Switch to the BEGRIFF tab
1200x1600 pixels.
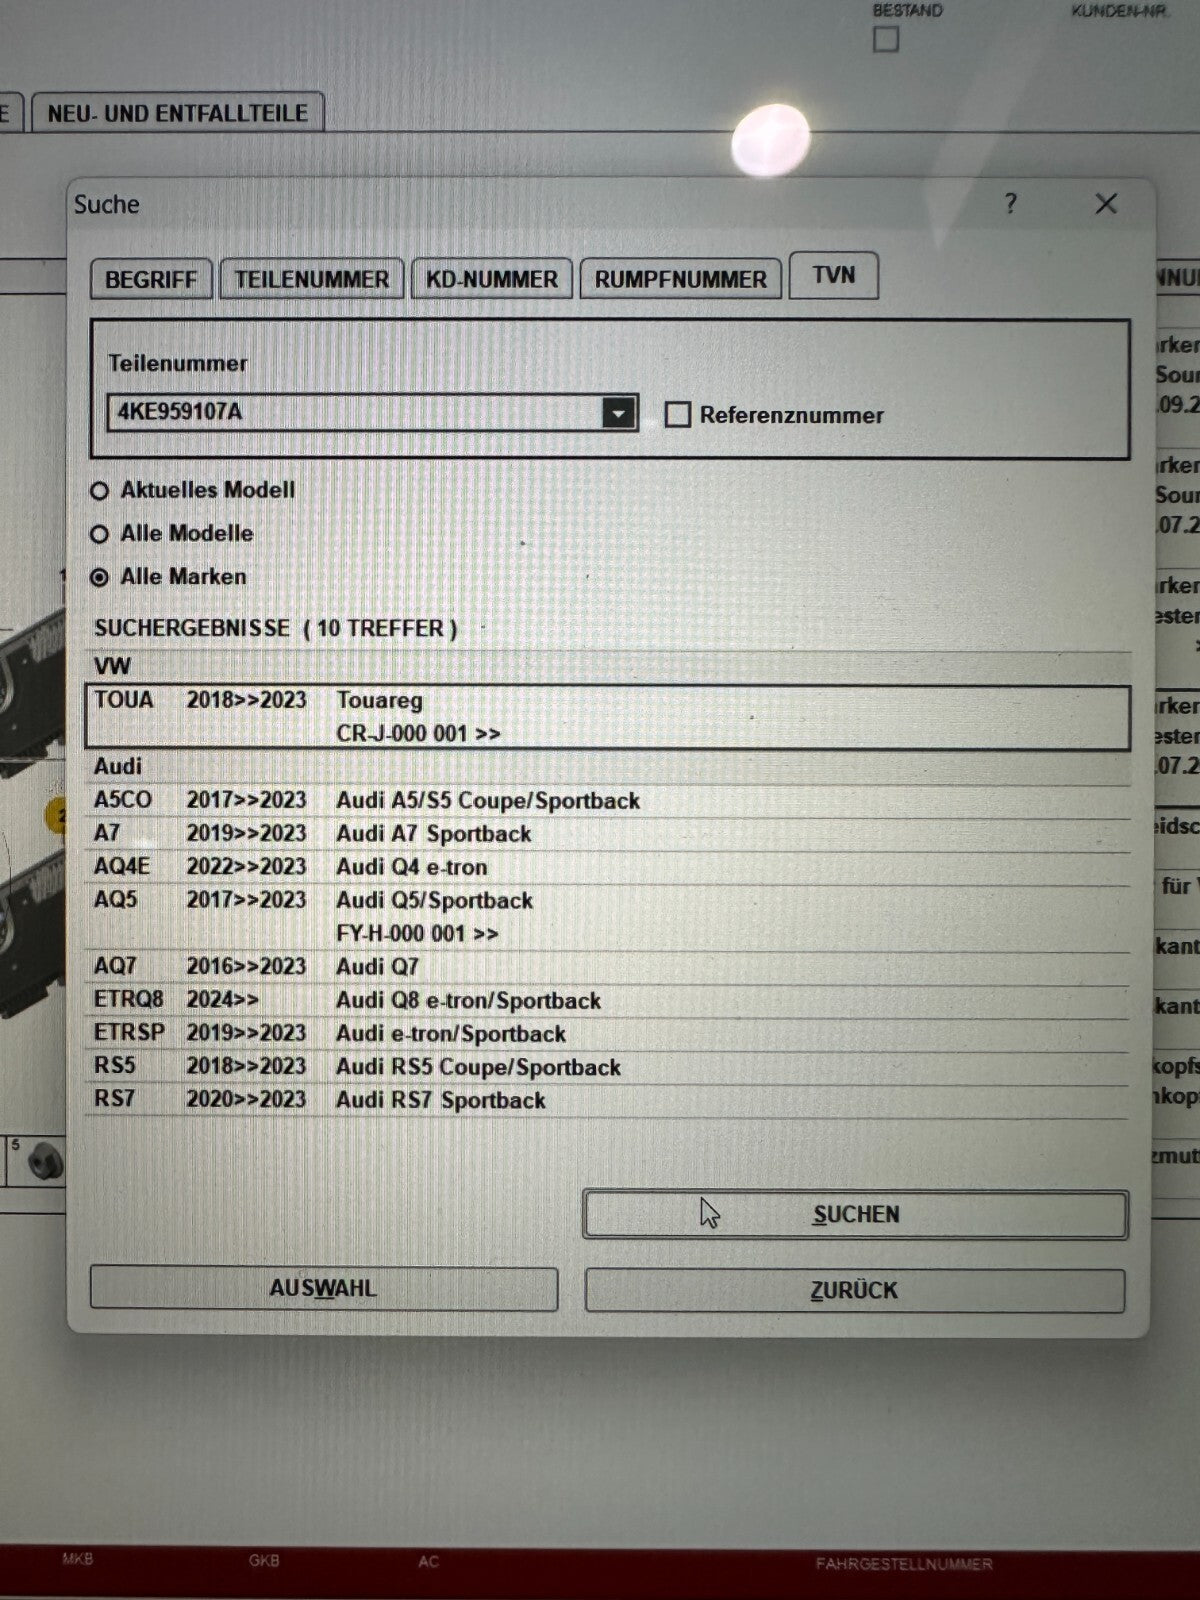(151, 279)
